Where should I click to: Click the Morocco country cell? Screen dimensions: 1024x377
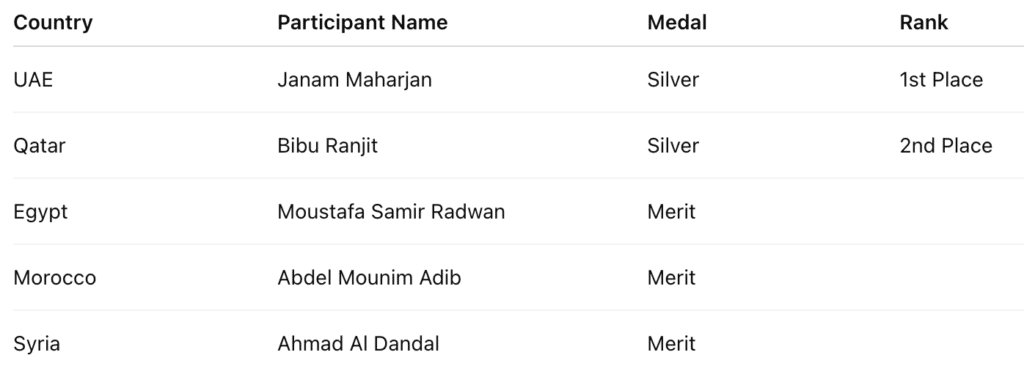coord(55,278)
